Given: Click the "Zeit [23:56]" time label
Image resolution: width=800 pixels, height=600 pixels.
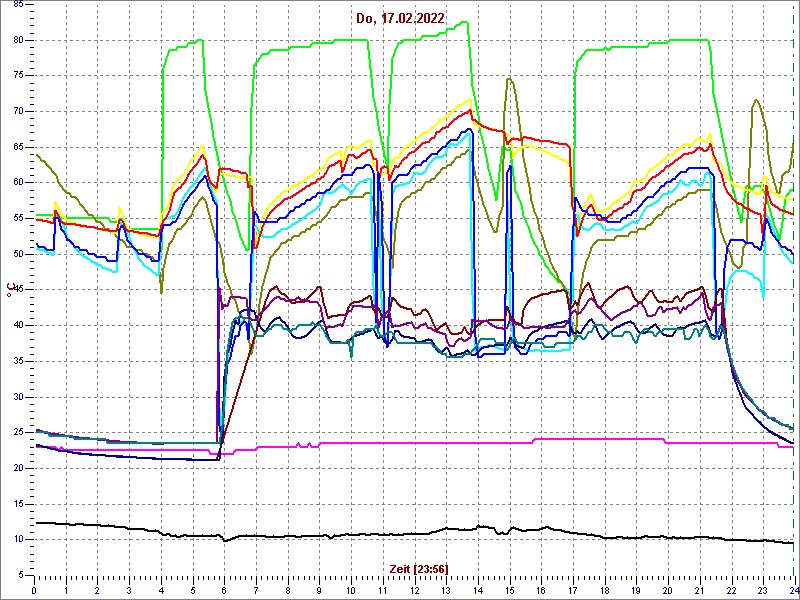Looking at the screenshot, I should pyautogui.click(x=419, y=568).
